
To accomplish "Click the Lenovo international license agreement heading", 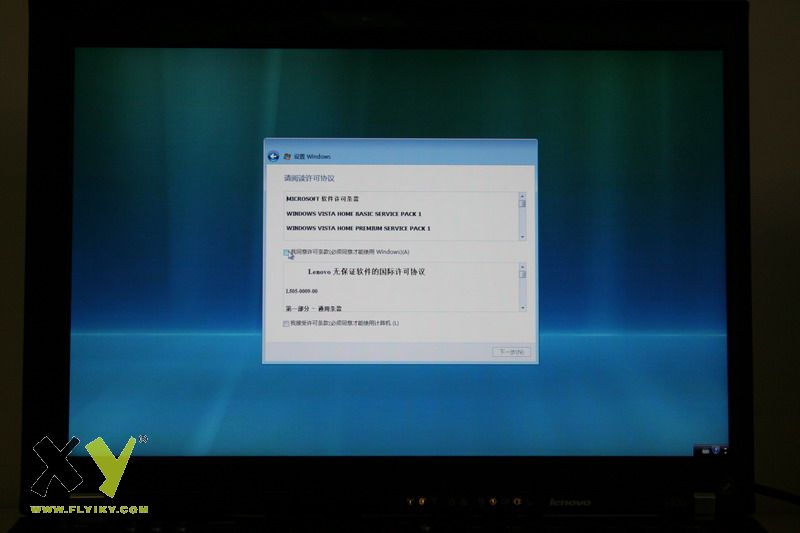I will click(366, 272).
